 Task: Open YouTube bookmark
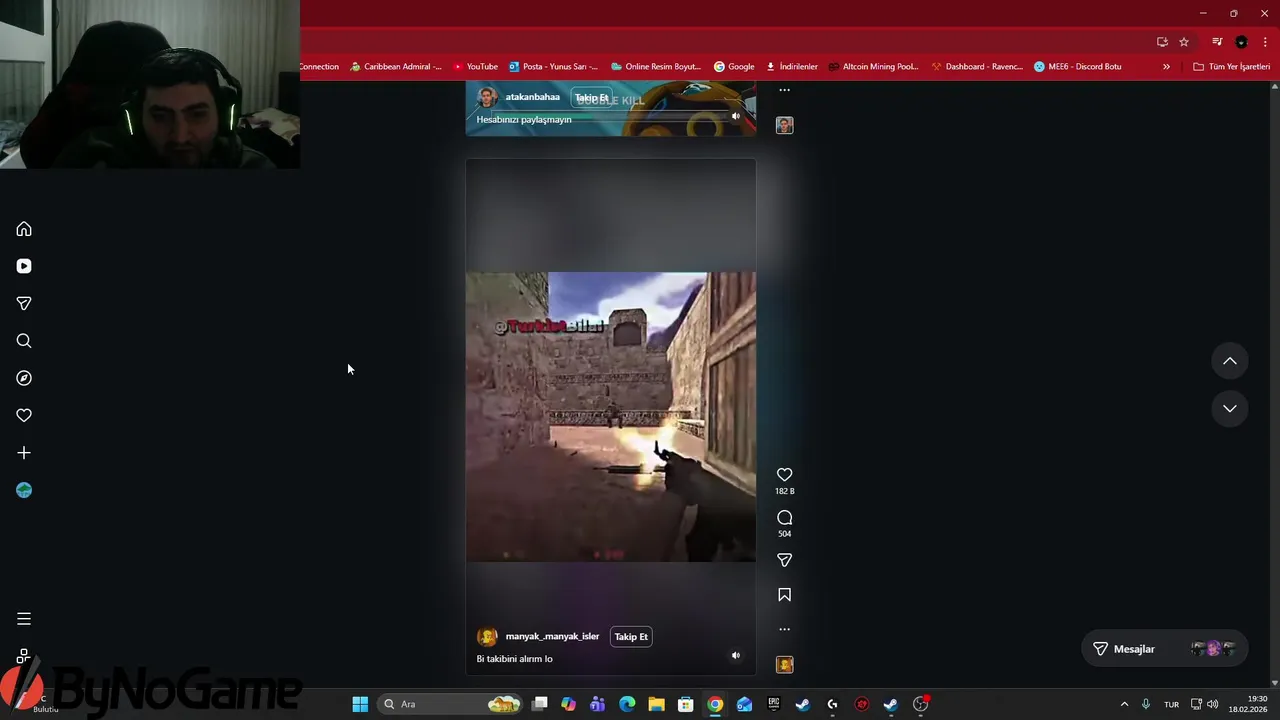[475, 67]
